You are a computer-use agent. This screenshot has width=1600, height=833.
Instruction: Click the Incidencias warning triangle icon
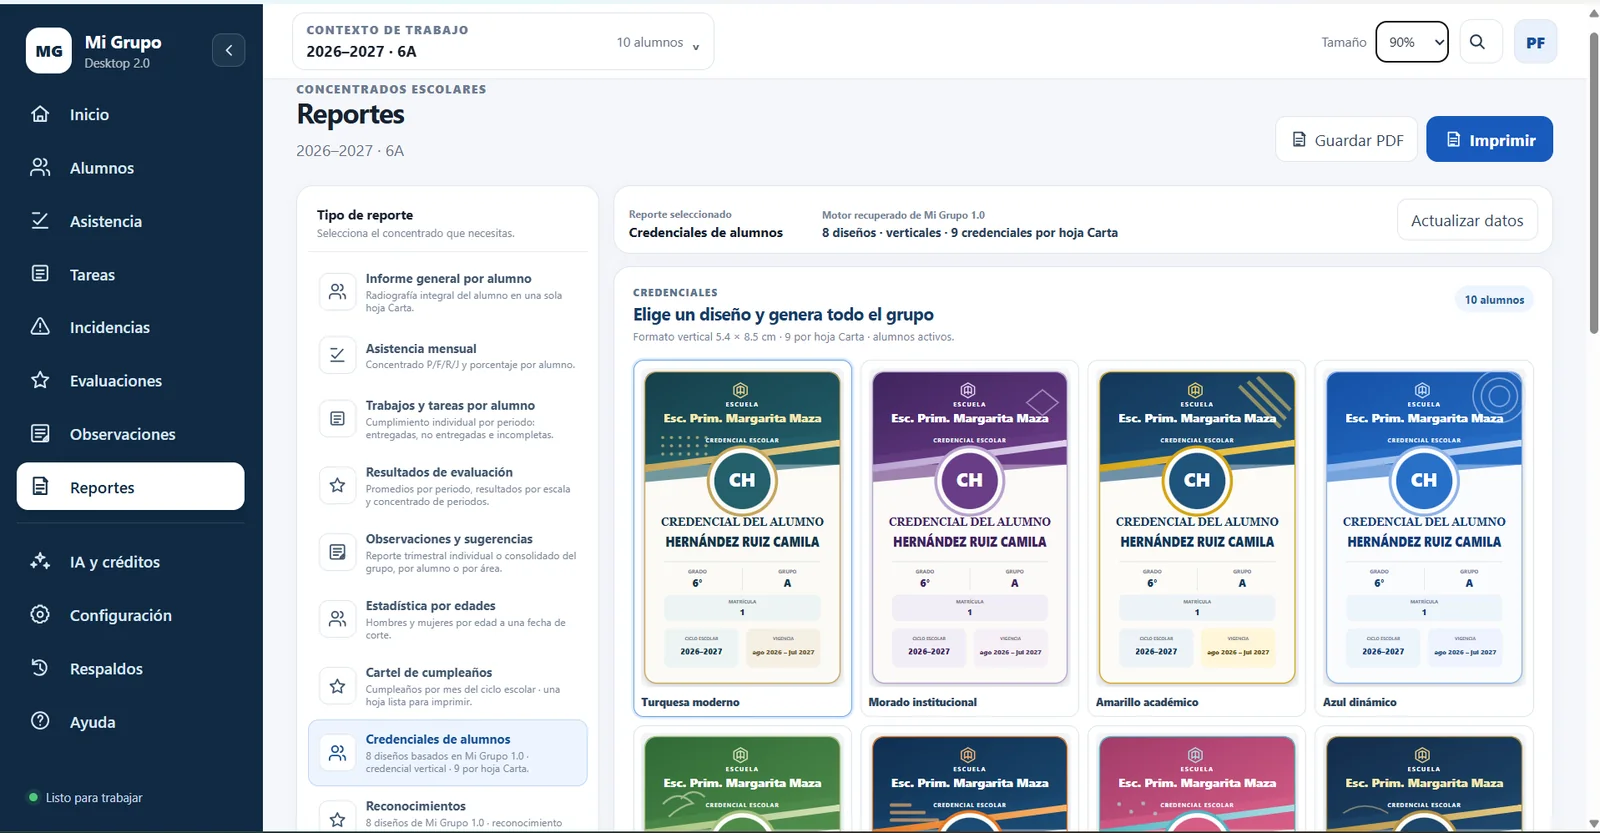point(40,327)
